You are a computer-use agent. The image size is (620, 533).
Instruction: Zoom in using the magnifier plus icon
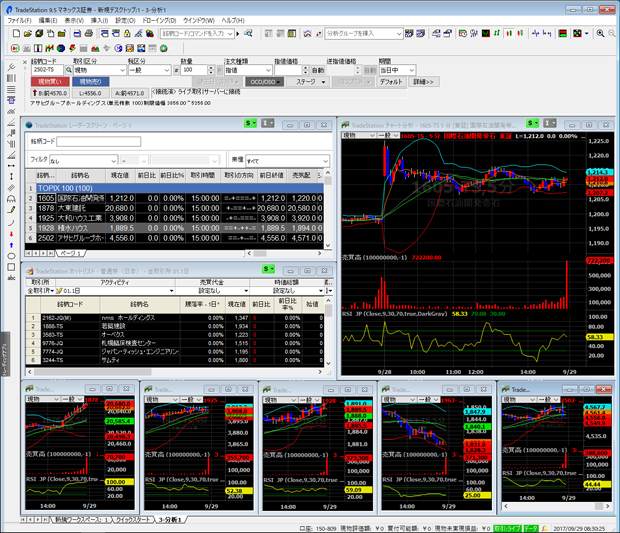(600, 34)
